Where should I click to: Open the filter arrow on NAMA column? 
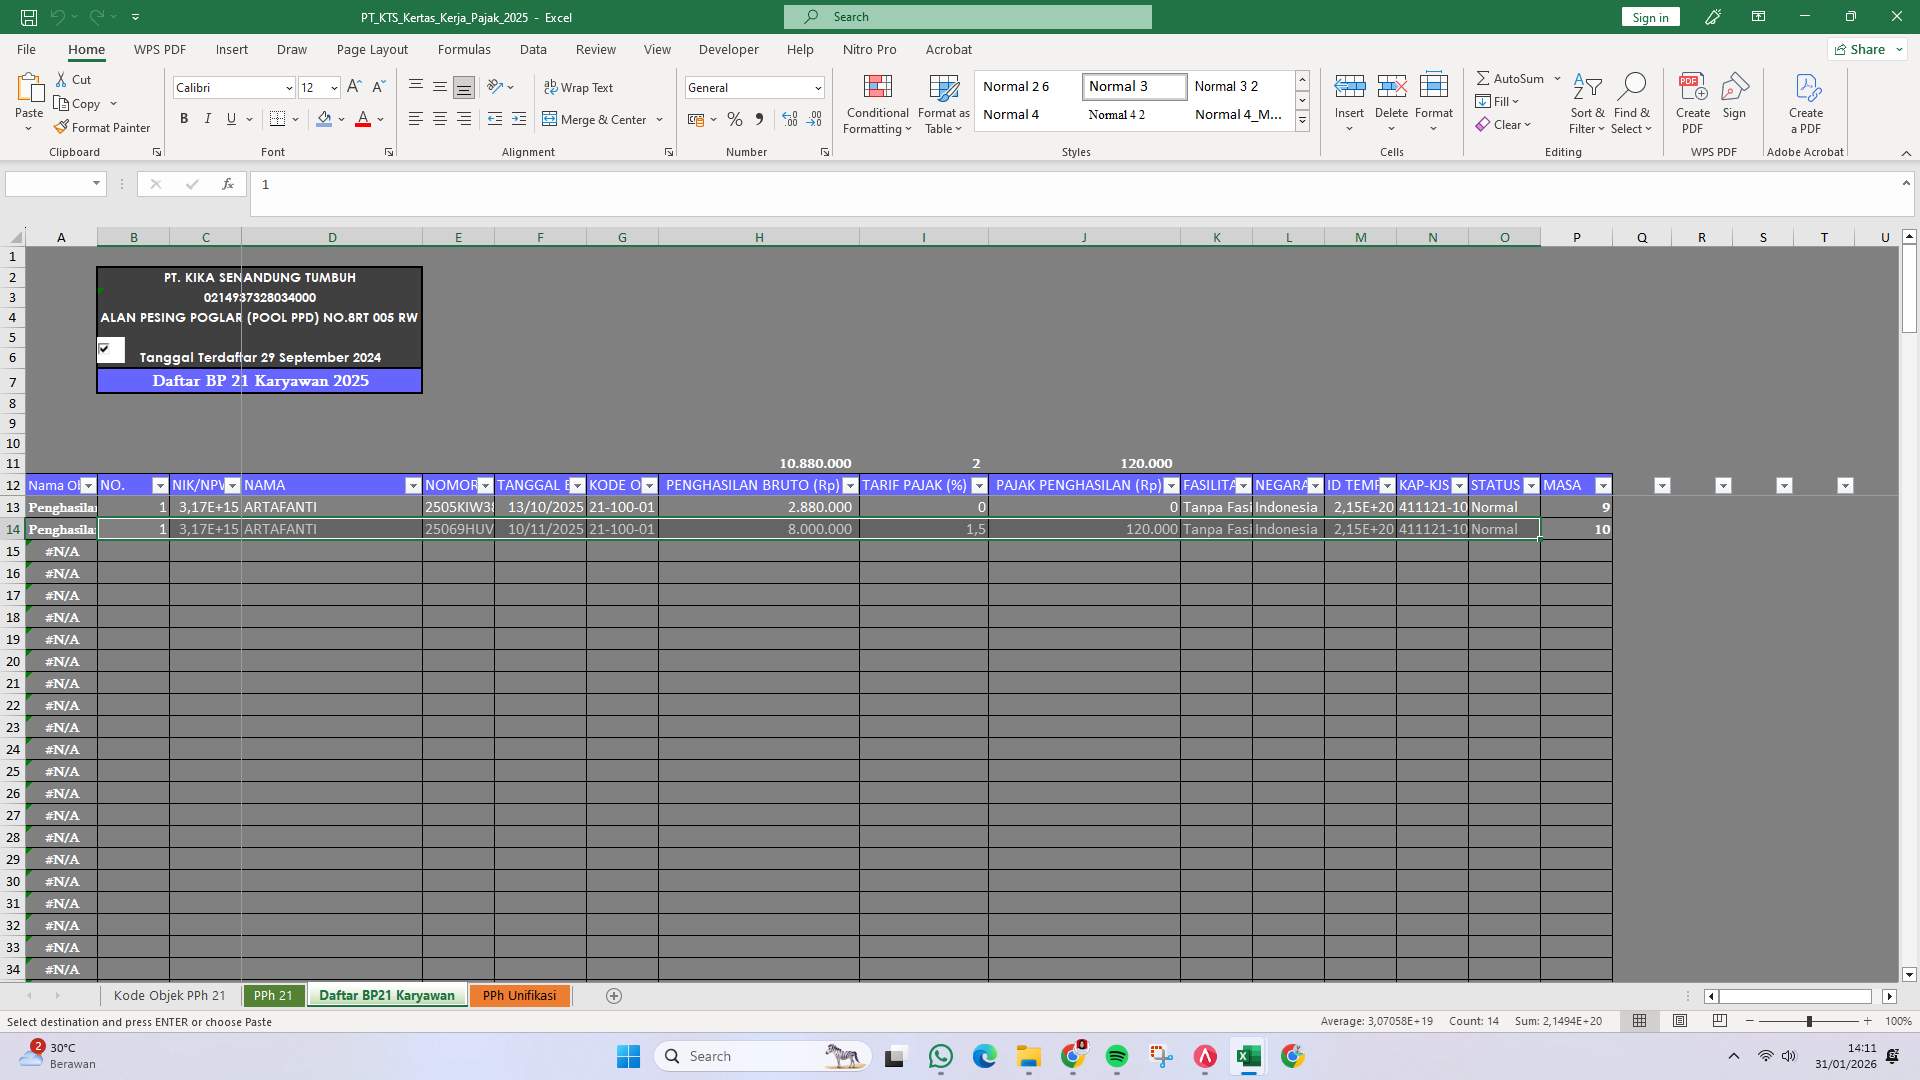414,485
